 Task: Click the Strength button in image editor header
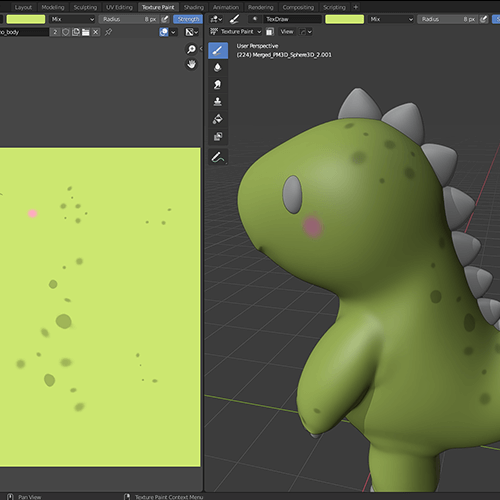pyautogui.click(x=188, y=19)
